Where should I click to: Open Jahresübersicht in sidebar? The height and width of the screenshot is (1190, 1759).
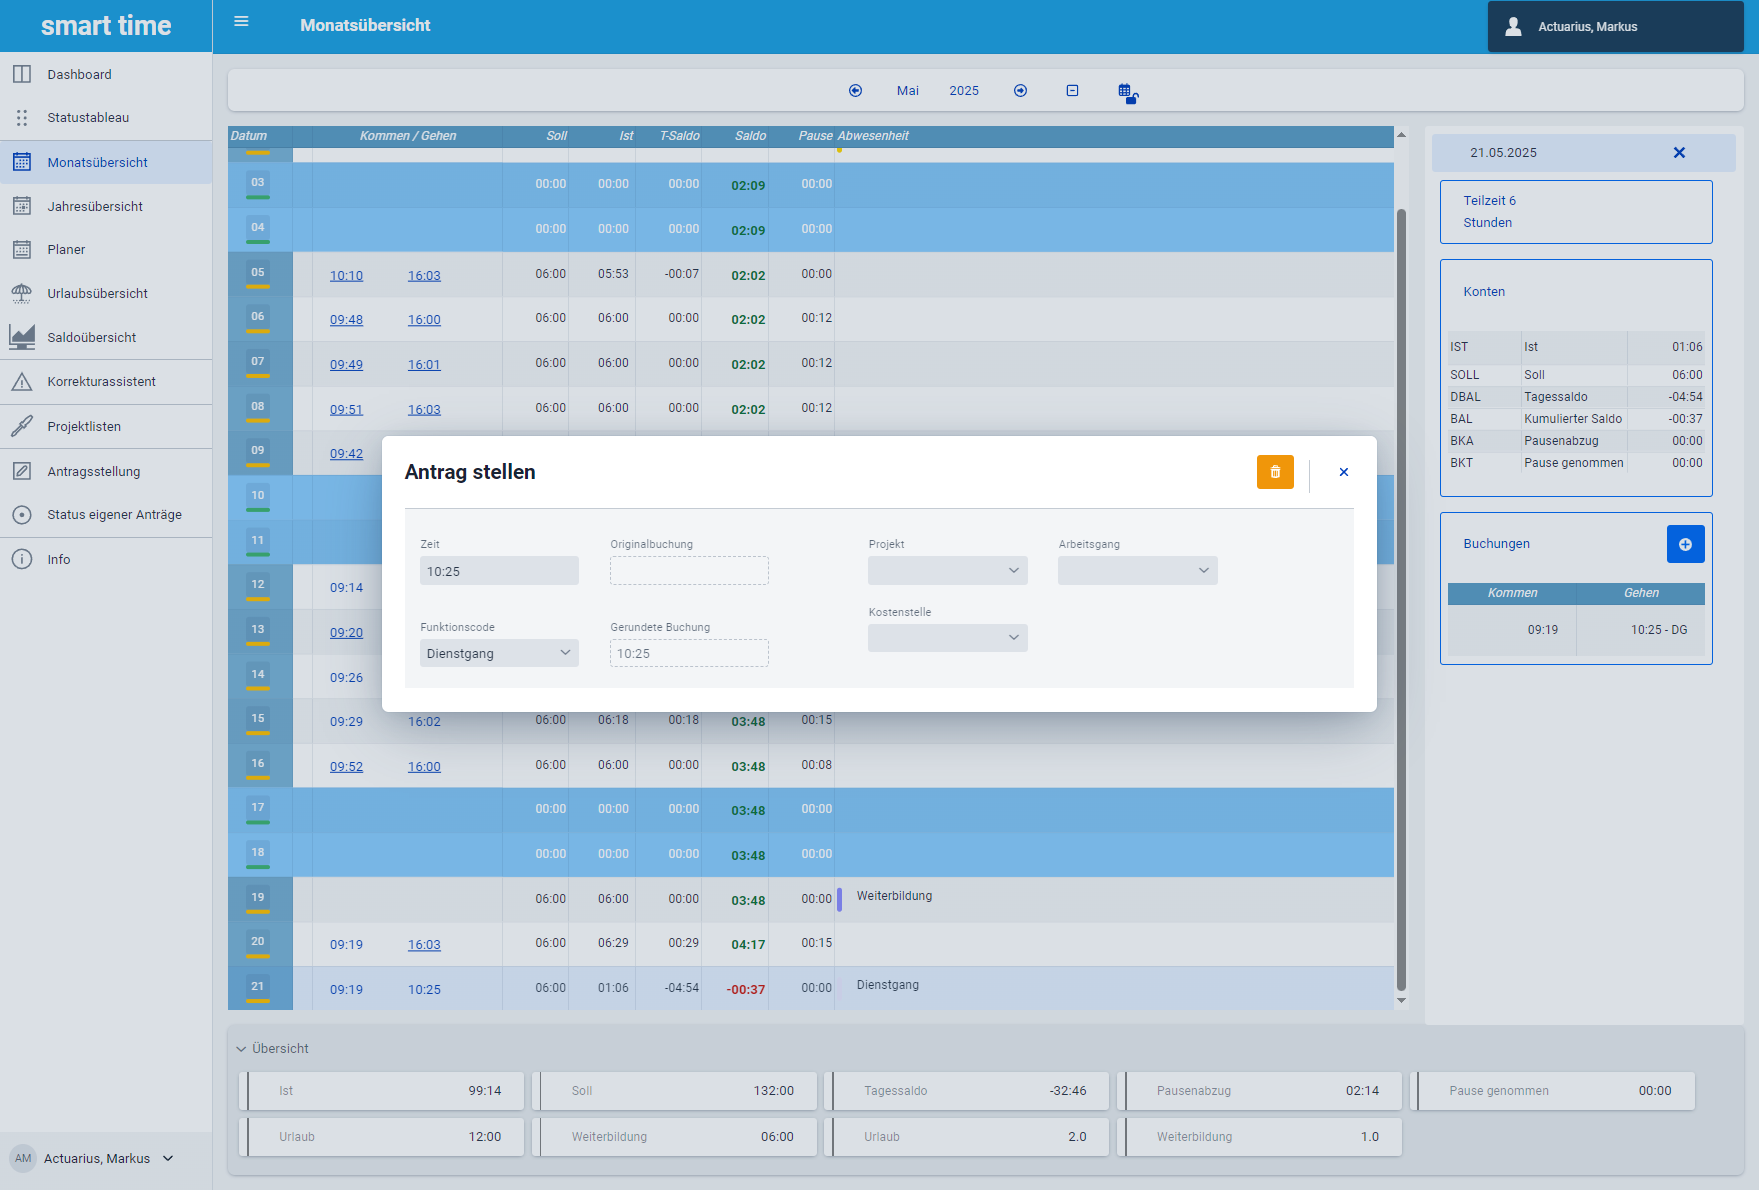click(95, 207)
